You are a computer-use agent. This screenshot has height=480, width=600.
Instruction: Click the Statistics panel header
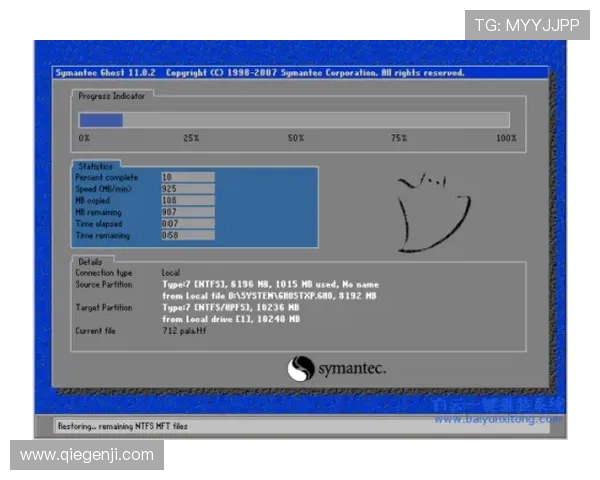coord(96,166)
